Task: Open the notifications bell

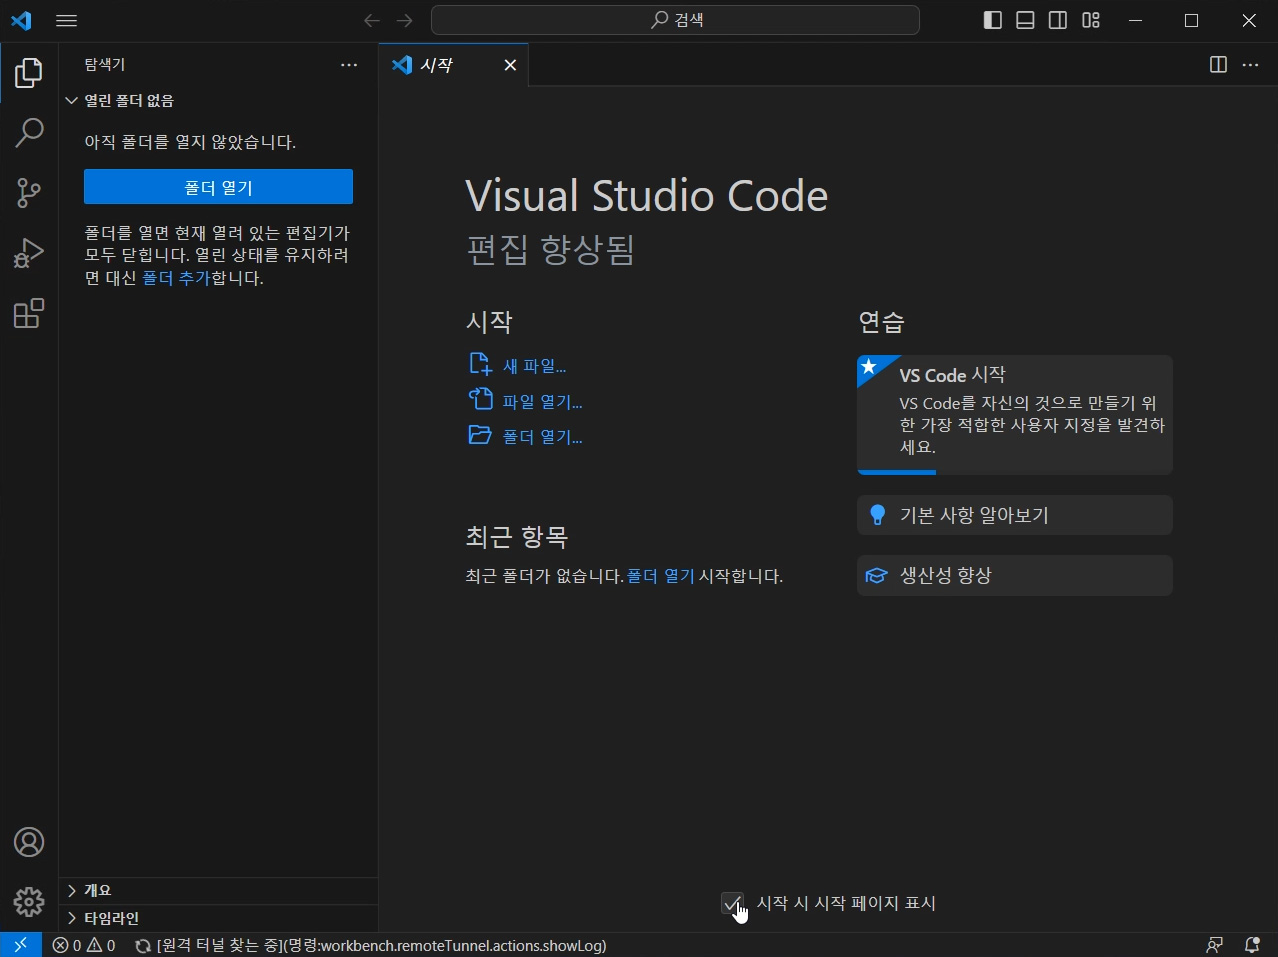Action: 1252,945
